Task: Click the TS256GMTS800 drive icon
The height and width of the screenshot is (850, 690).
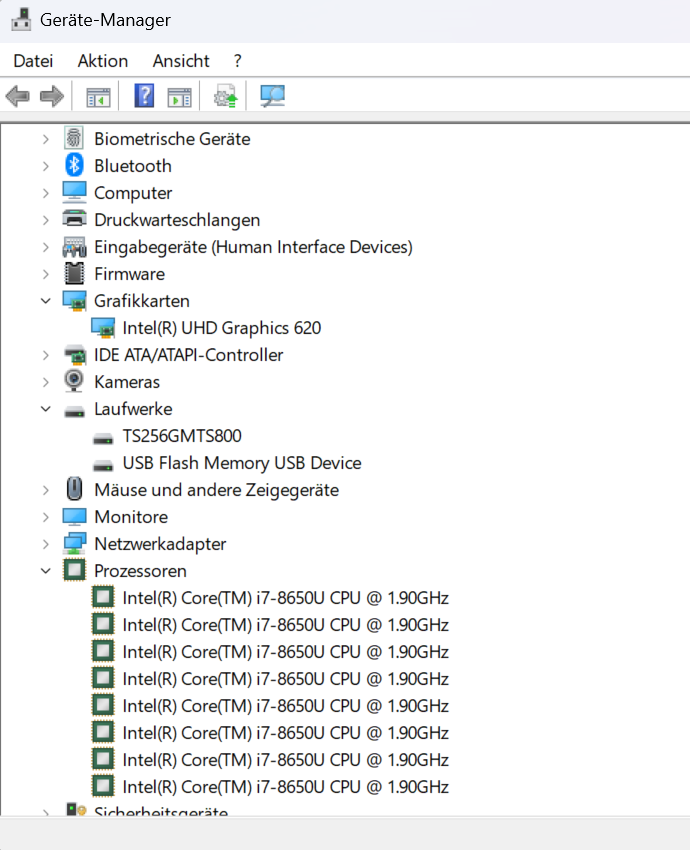Action: pos(103,439)
